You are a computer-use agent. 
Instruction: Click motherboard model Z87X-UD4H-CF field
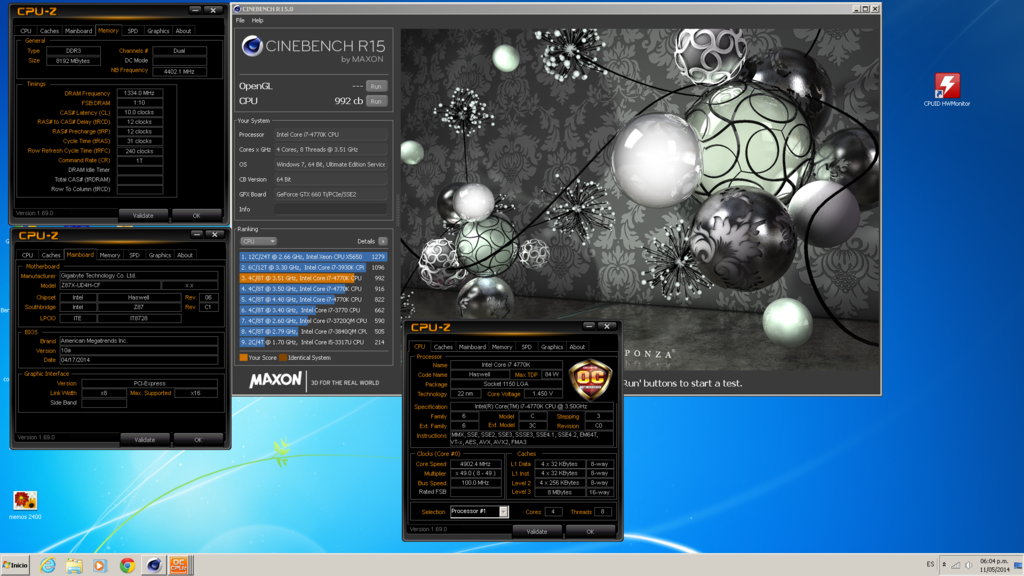(109, 285)
